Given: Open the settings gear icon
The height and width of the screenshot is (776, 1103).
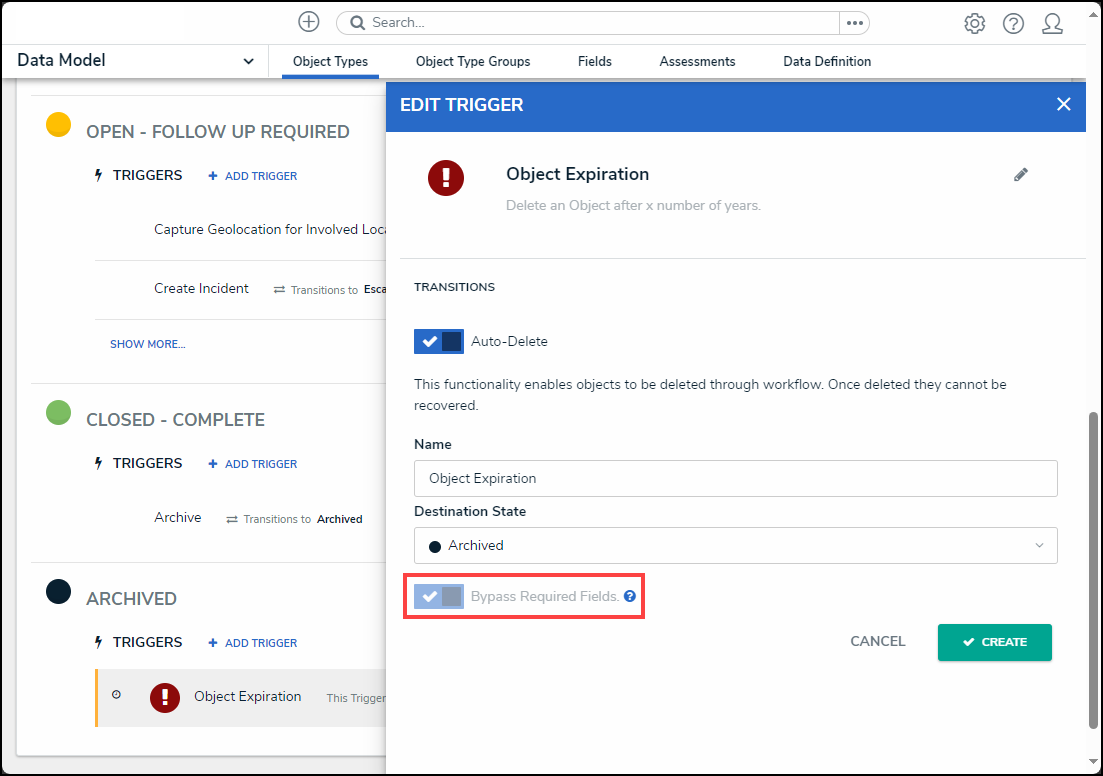Looking at the screenshot, I should click(x=974, y=24).
